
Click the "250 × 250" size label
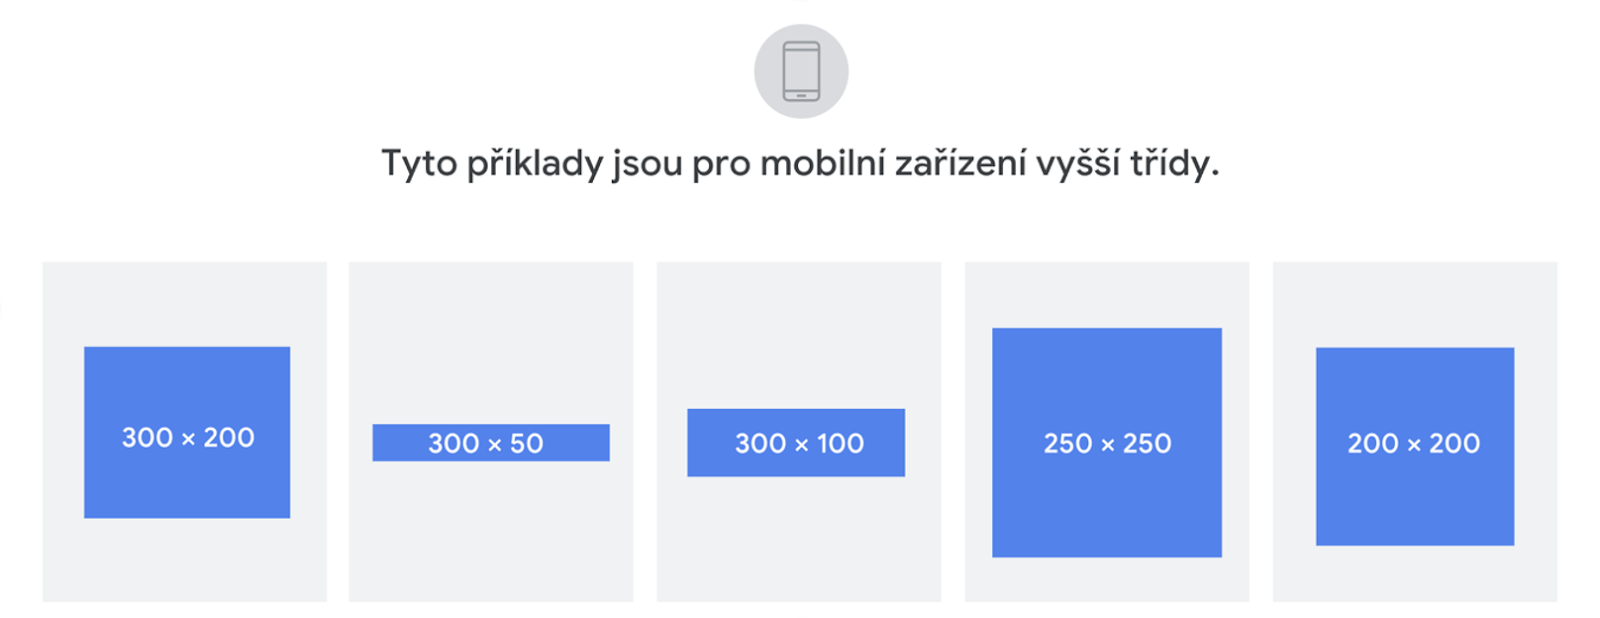pyautogui.click(x=1107, y=443)
